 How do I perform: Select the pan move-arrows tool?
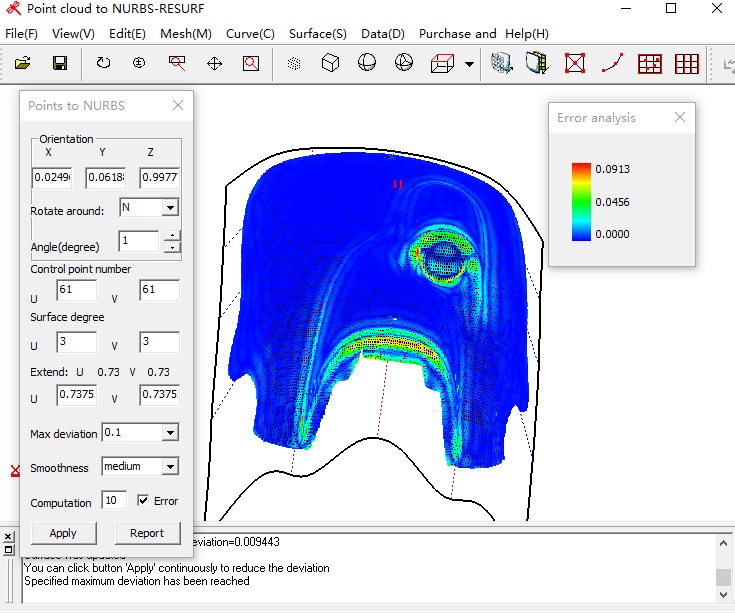[x=214, y=64]
